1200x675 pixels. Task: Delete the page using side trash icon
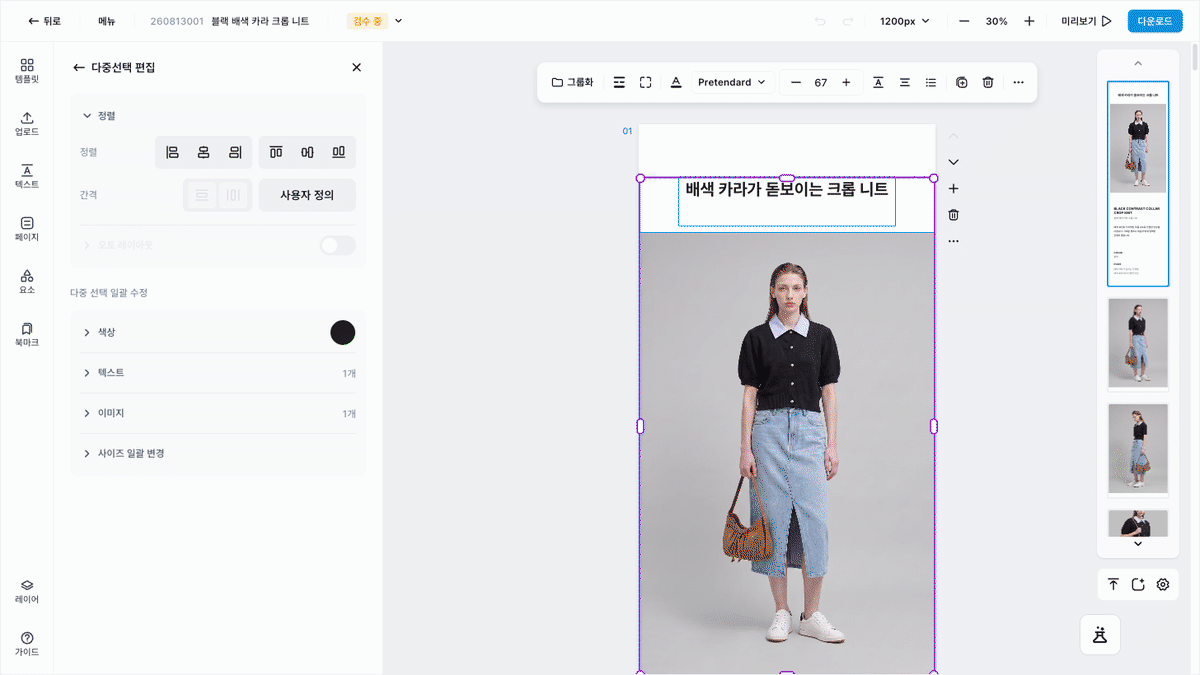pyautogui.click(x=953, y=215)
